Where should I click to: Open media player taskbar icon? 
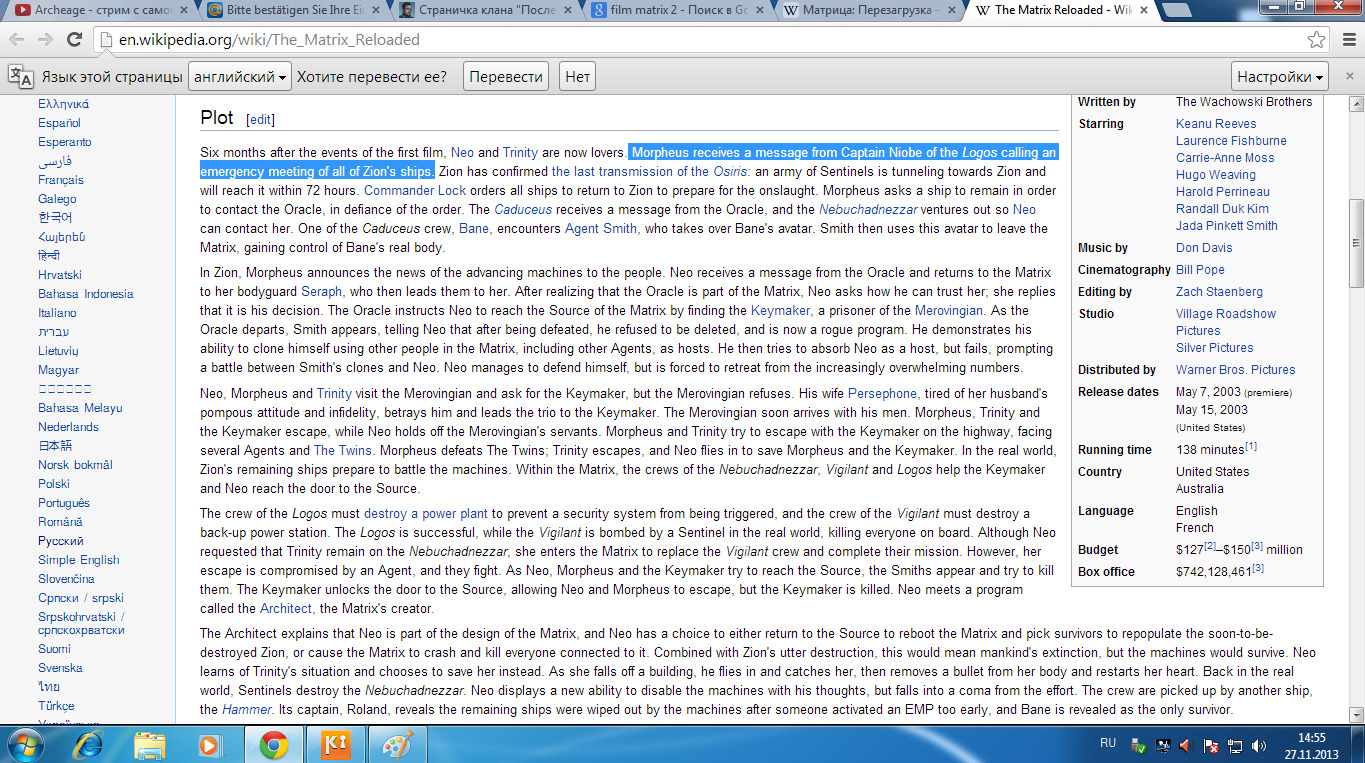[x=210, y=745]
